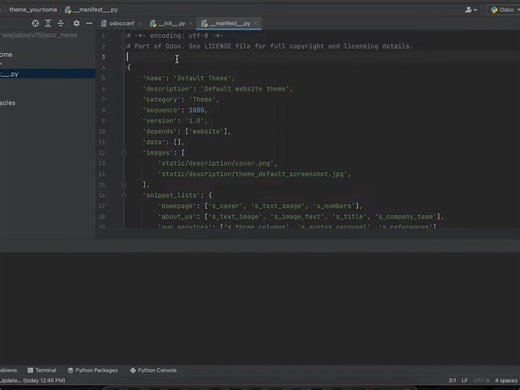The height and width of the screenshot is (390, 520).
Task: Click the LICENSE comment on line 2
Action: coord(270,46)
